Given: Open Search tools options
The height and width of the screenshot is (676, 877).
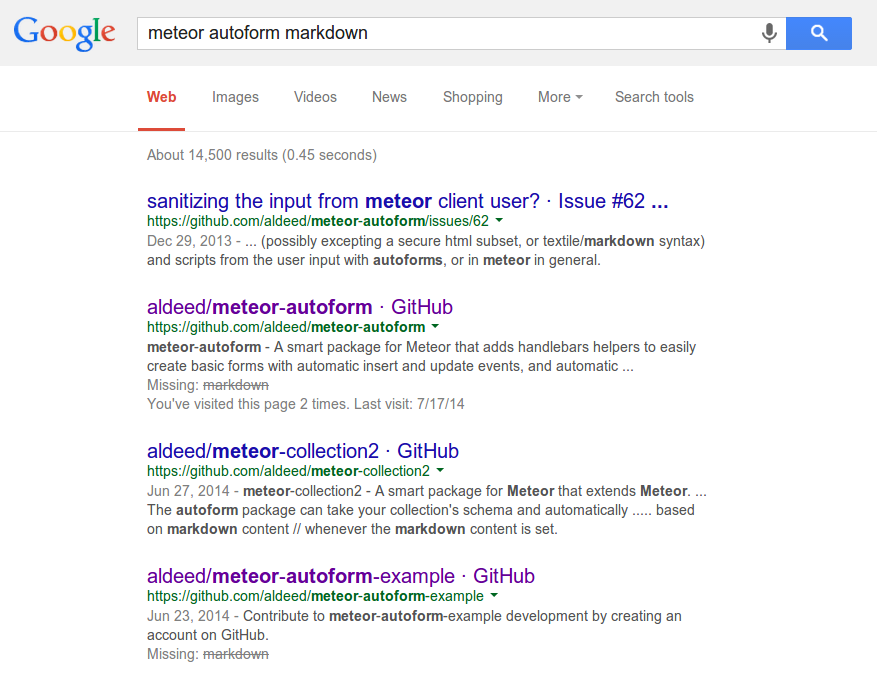Looking at the screenshot, I should coord(654,97).
